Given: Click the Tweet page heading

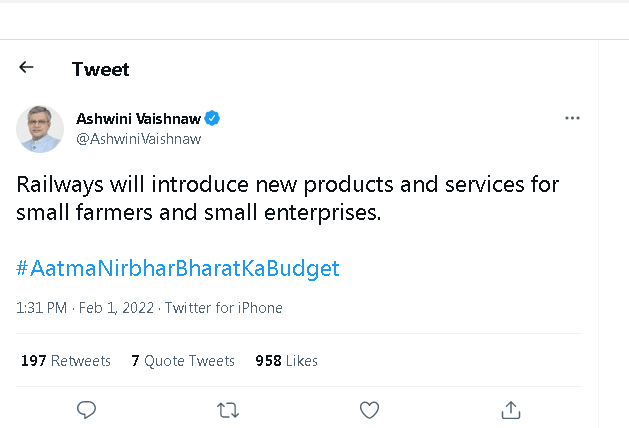Looking at the screenshot, I should (101, 69).
